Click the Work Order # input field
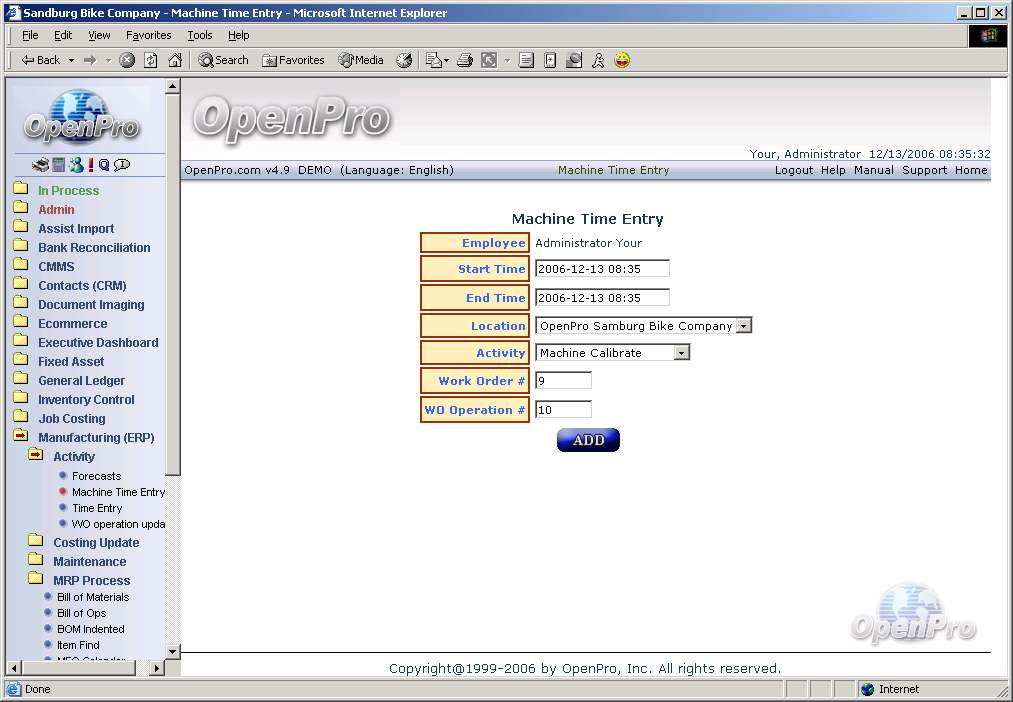This screenshot has height=702, width=1013. tap(563, 381)
